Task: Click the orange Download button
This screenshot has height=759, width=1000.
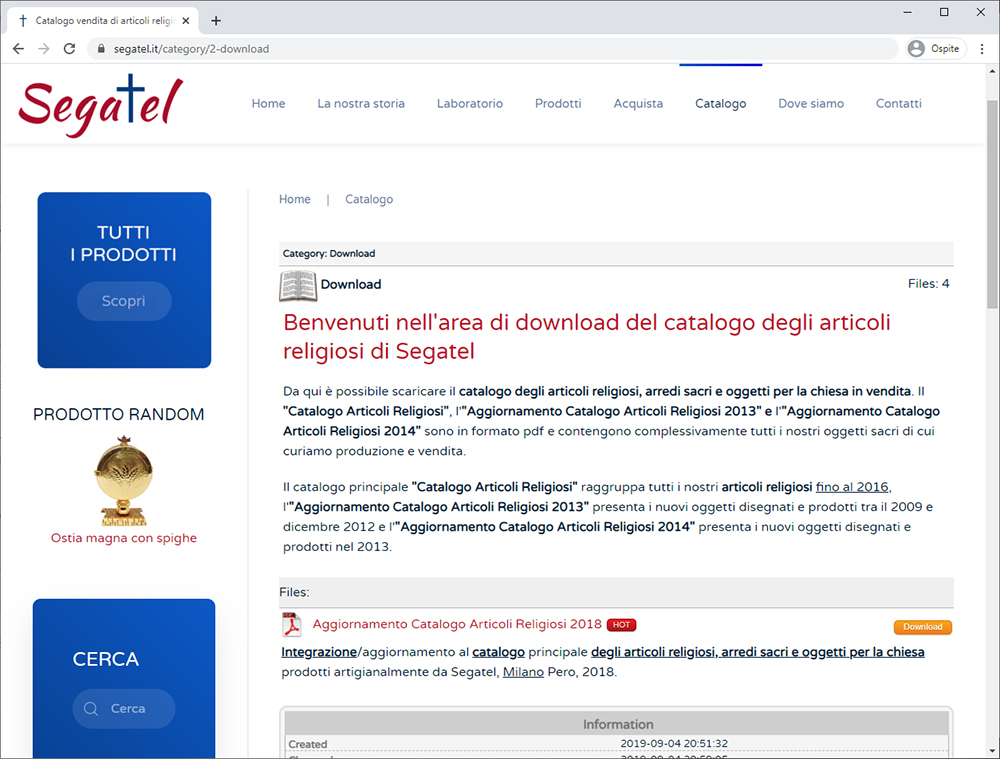Action: pyautogui.click(x=923, y=627)
